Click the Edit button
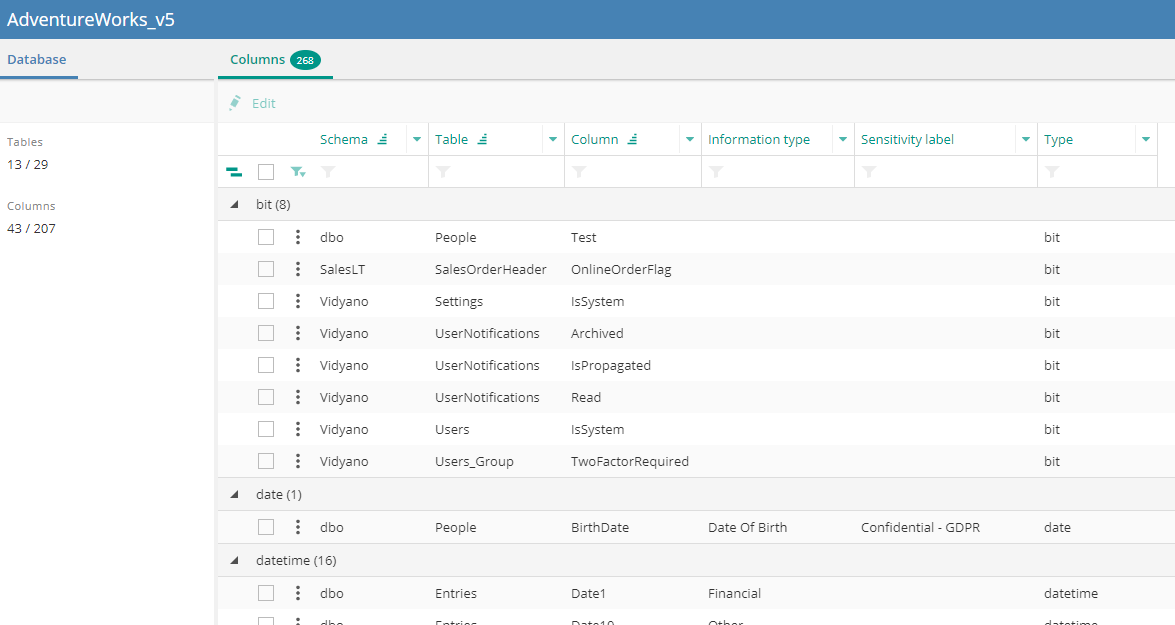This screenshot has width=1175, height=625. click(253, 103)
